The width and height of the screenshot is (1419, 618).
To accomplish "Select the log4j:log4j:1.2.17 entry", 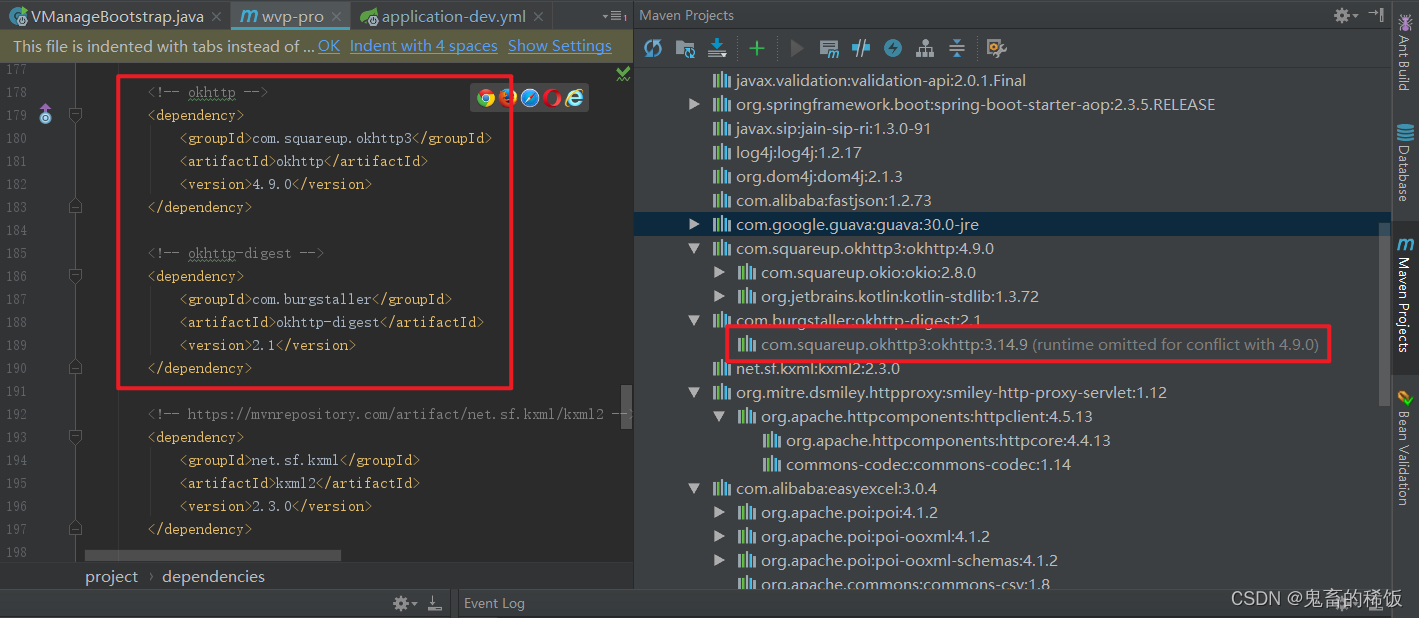I will click(787, 153).
